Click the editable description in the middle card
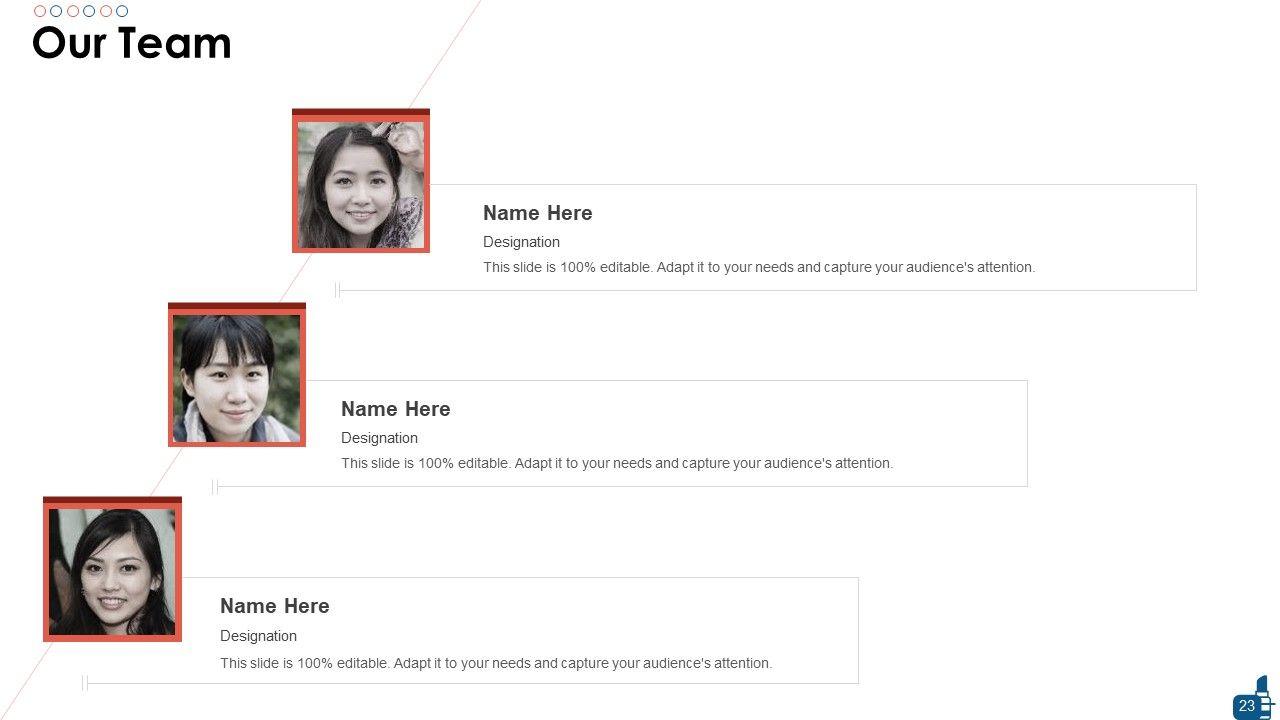1280x720 pixels. [x=617, y=463]
